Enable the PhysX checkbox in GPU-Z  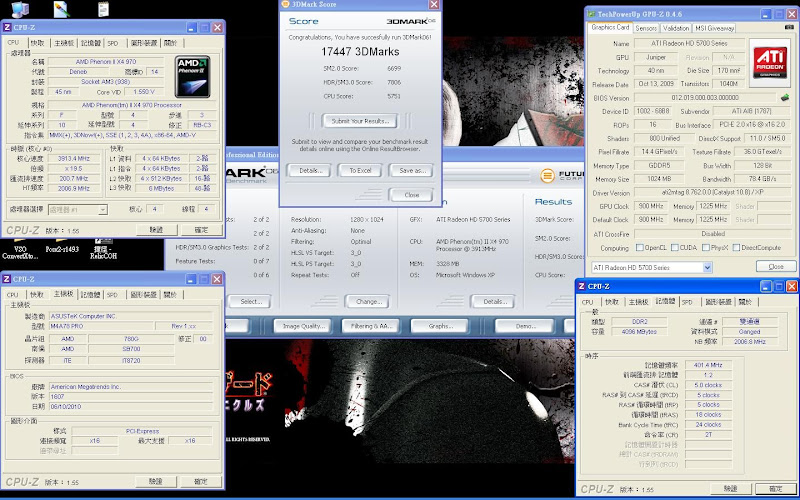706,247
